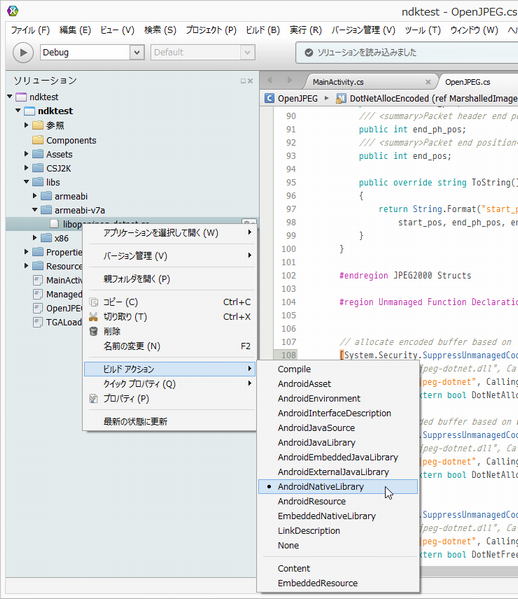The image size is (518, 599).
Task: Switch to the OpenJPEG.cs tab
Action: tap(468, 82)
